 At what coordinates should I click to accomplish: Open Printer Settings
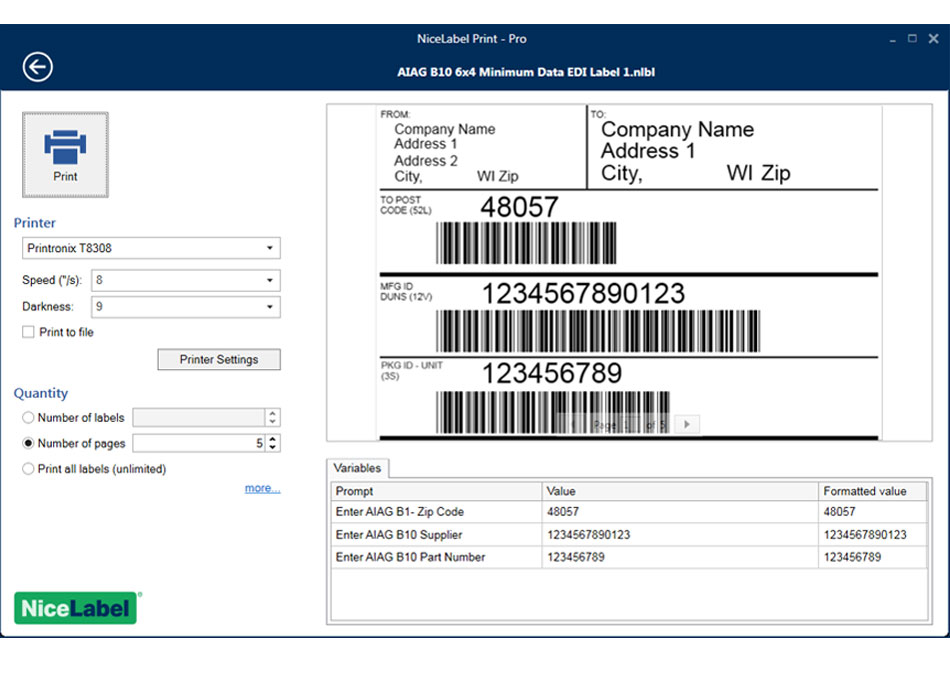pyautogui.click(x=219, y=359)
